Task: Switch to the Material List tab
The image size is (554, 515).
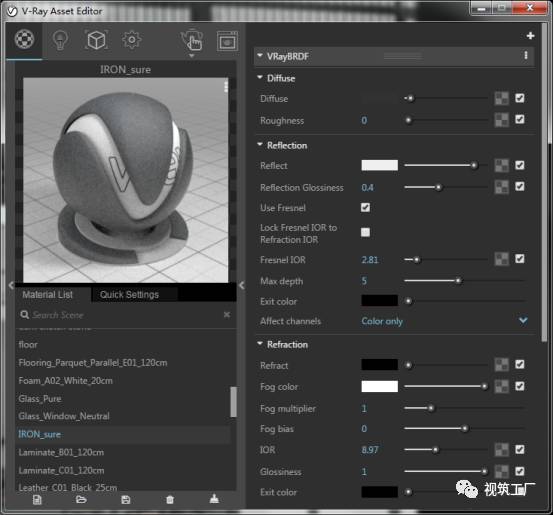Action: click(47, 295)
